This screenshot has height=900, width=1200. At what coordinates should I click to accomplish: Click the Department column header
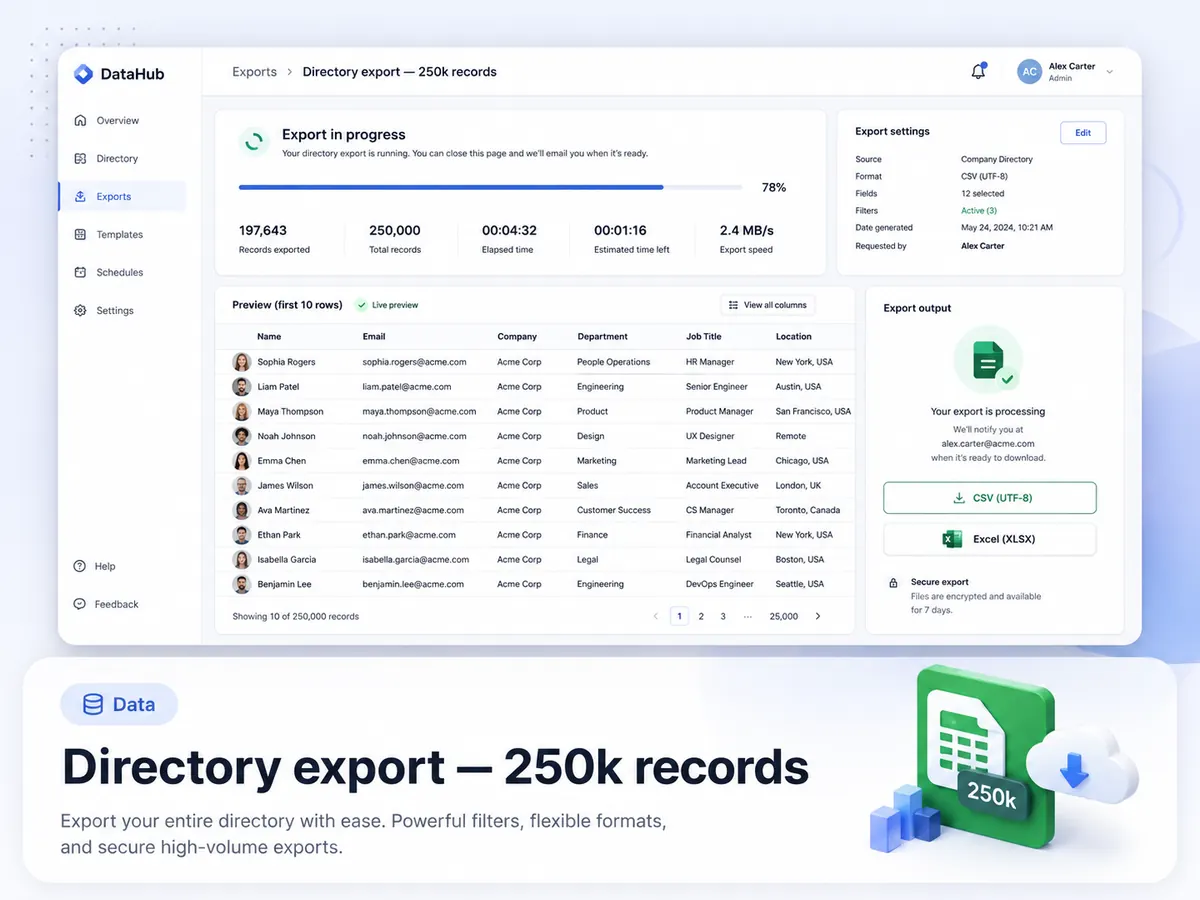point(602,337)
